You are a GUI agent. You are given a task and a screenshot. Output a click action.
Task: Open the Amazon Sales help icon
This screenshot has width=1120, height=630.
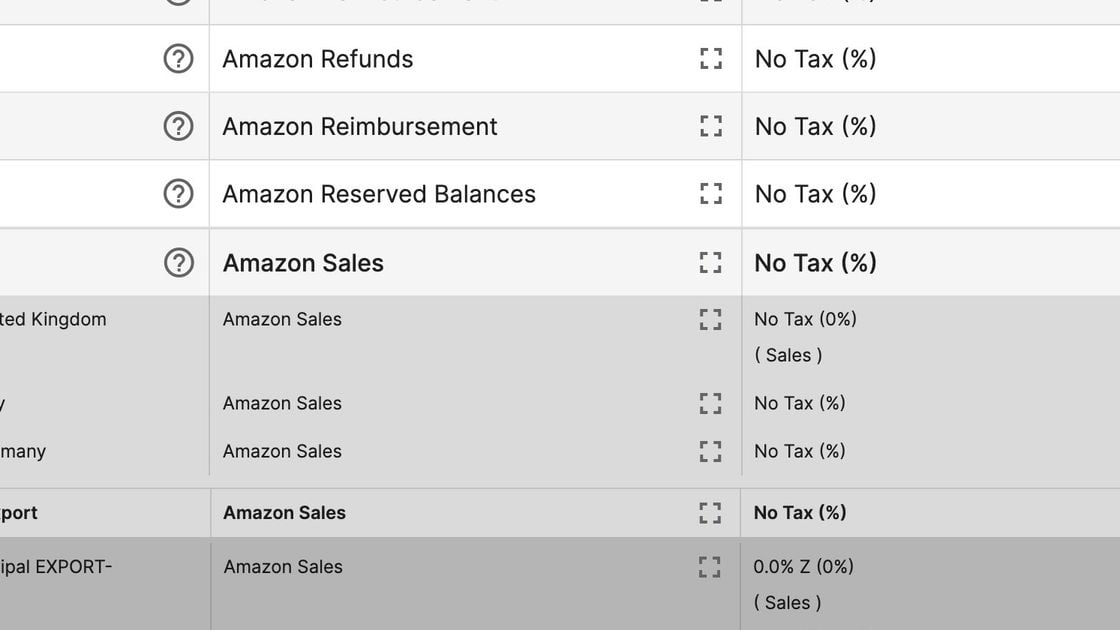(x=179, y=263)
